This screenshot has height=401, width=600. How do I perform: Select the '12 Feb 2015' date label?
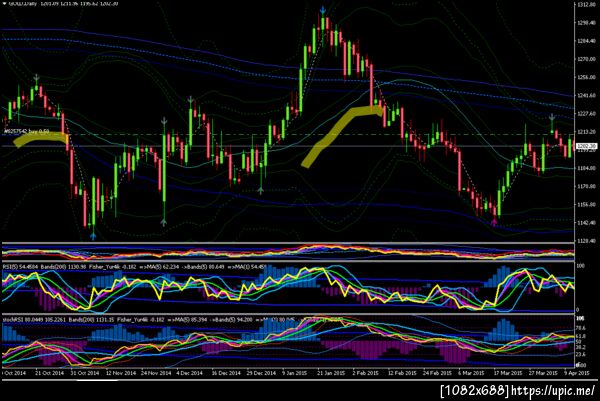point(402,373)
